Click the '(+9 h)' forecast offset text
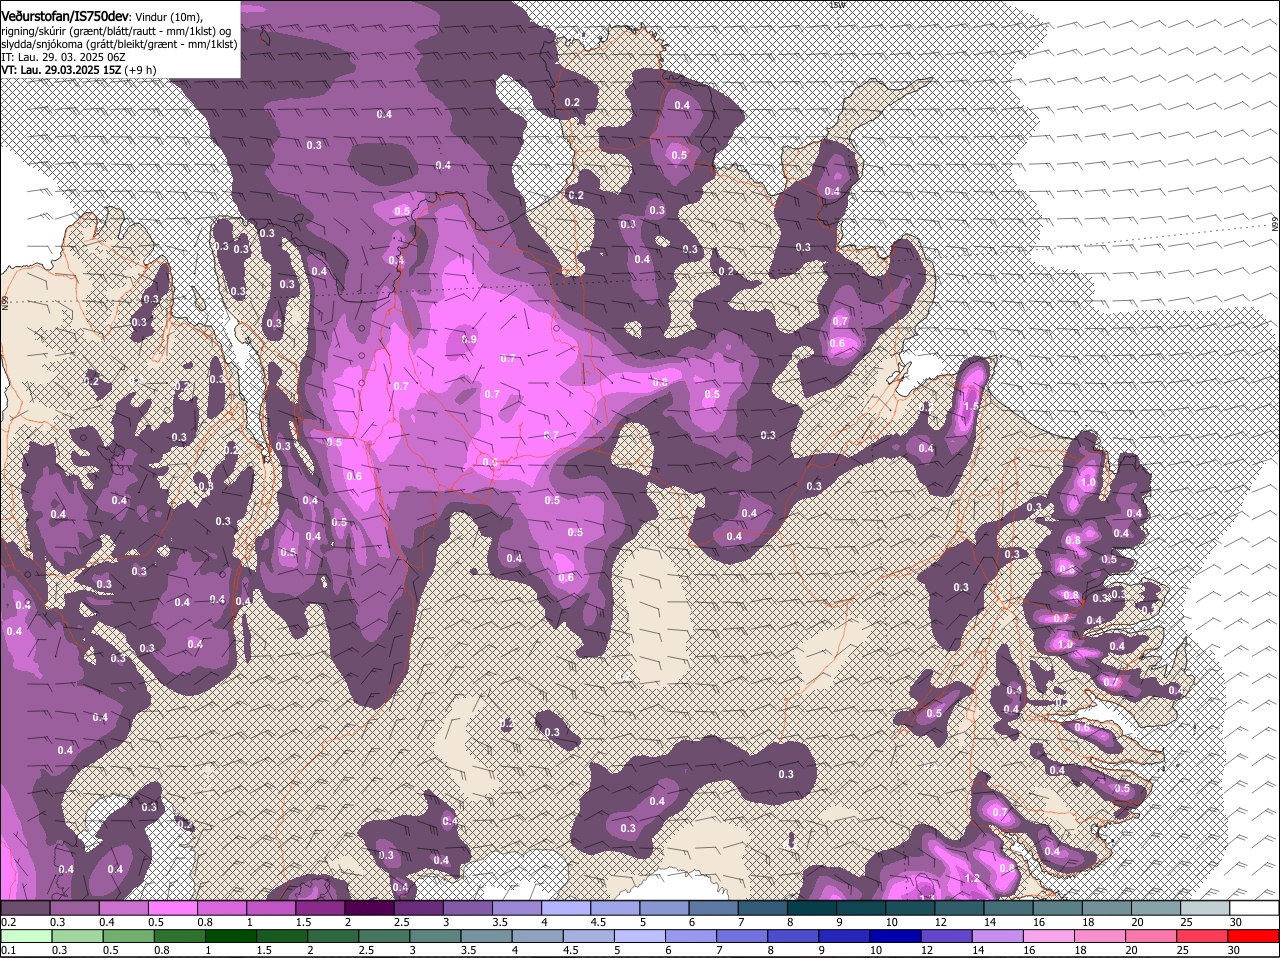Viewport: 1280px width, 958px height. [x=141, y=70]
